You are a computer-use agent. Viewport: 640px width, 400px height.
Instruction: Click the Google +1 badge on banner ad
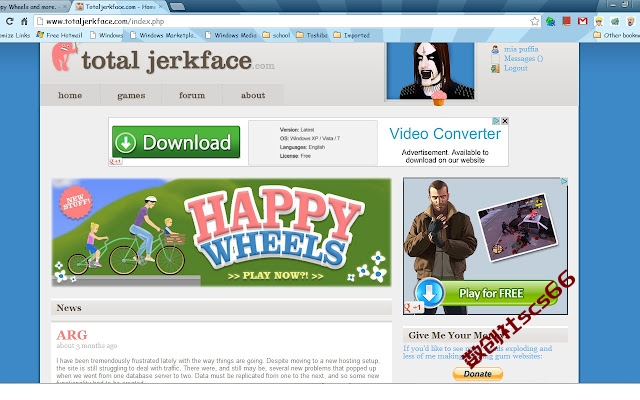[x=116, y=162]
